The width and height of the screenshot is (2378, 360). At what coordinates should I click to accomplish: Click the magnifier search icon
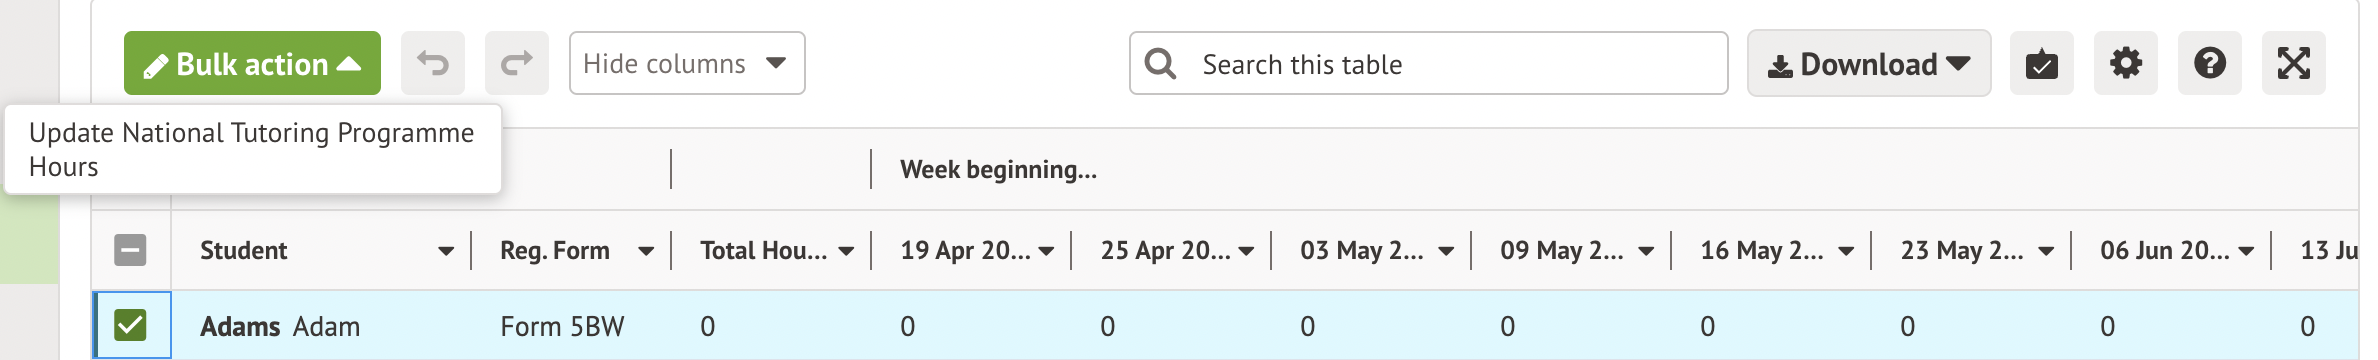(1160, 64)
